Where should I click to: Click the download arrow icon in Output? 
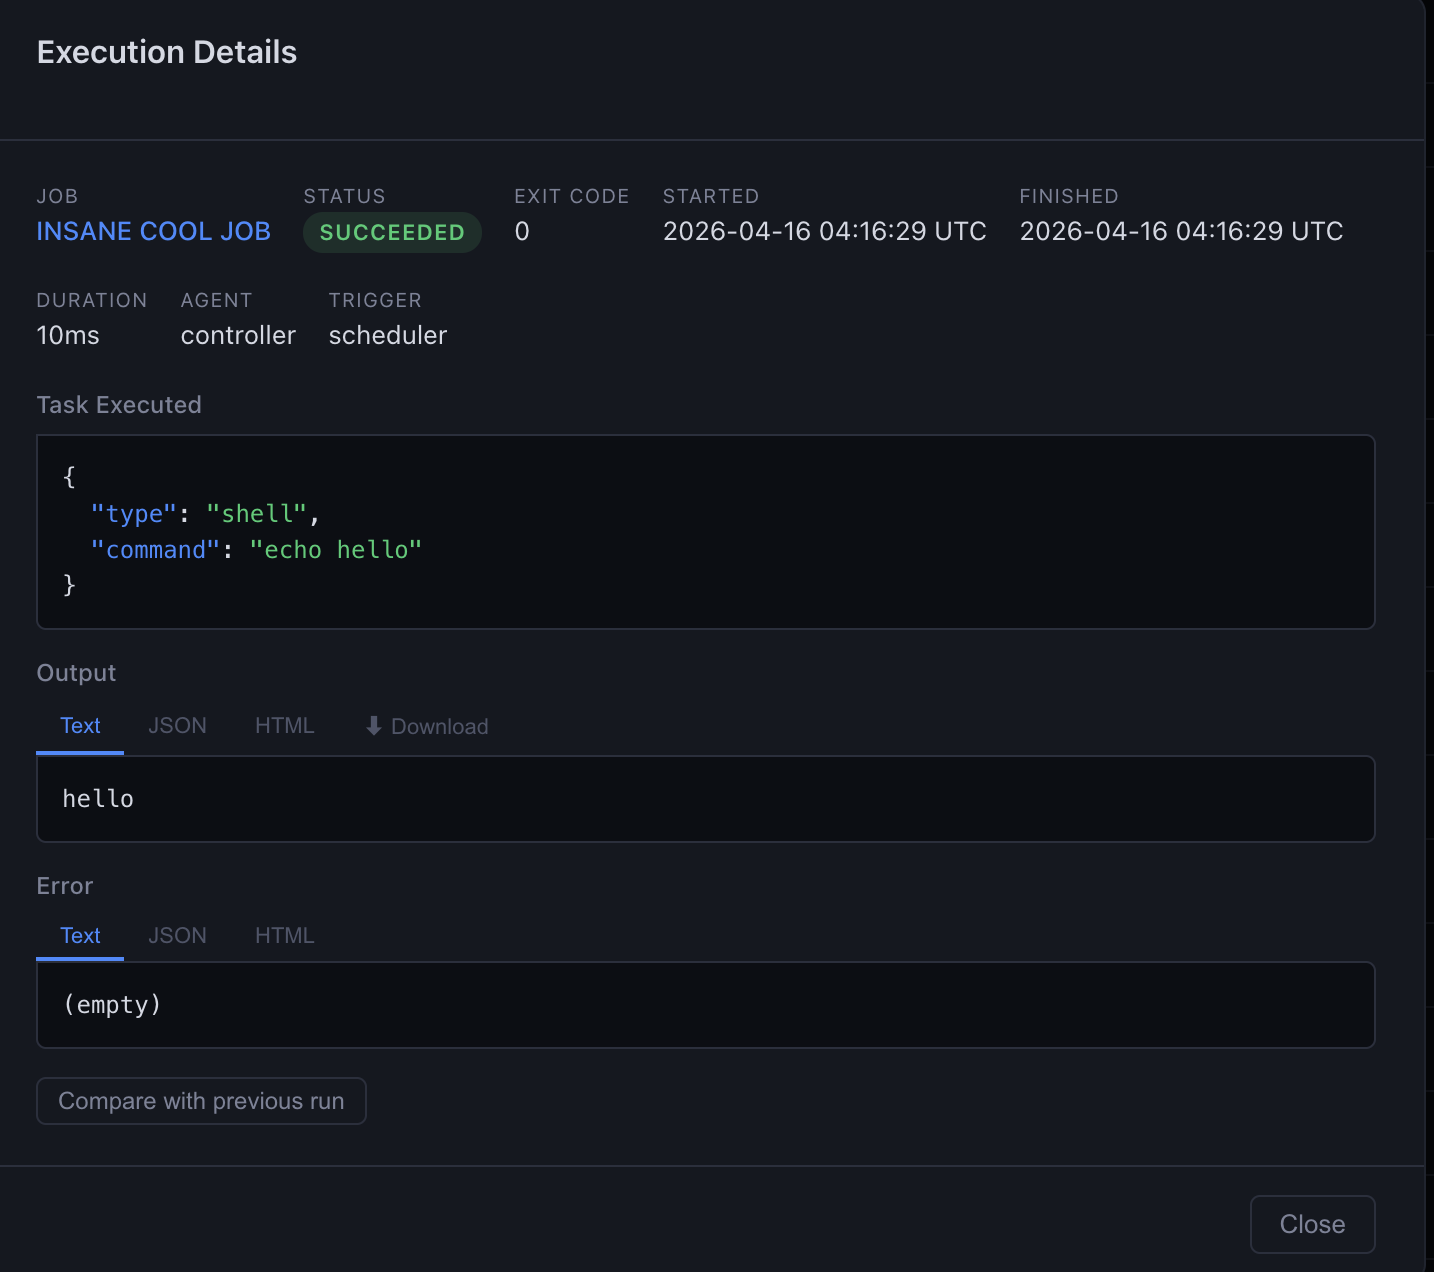[374, 726]
